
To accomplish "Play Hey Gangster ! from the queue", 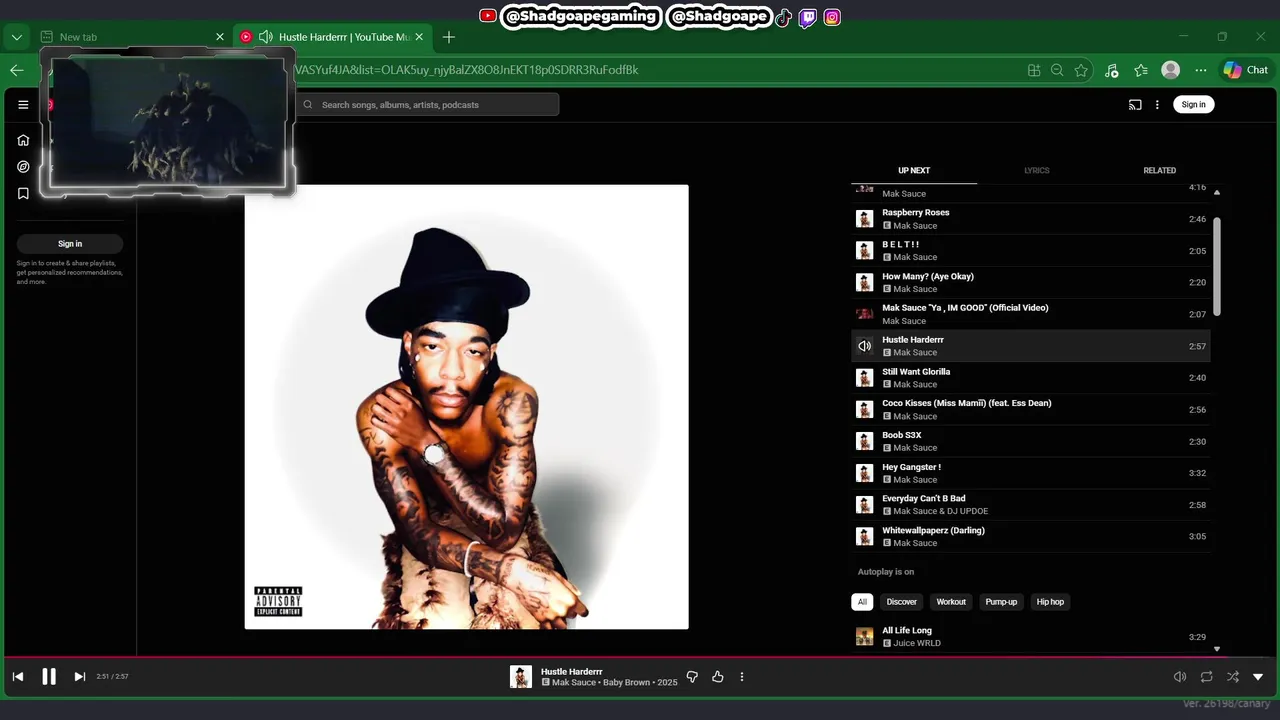I will click(1031, 473).
